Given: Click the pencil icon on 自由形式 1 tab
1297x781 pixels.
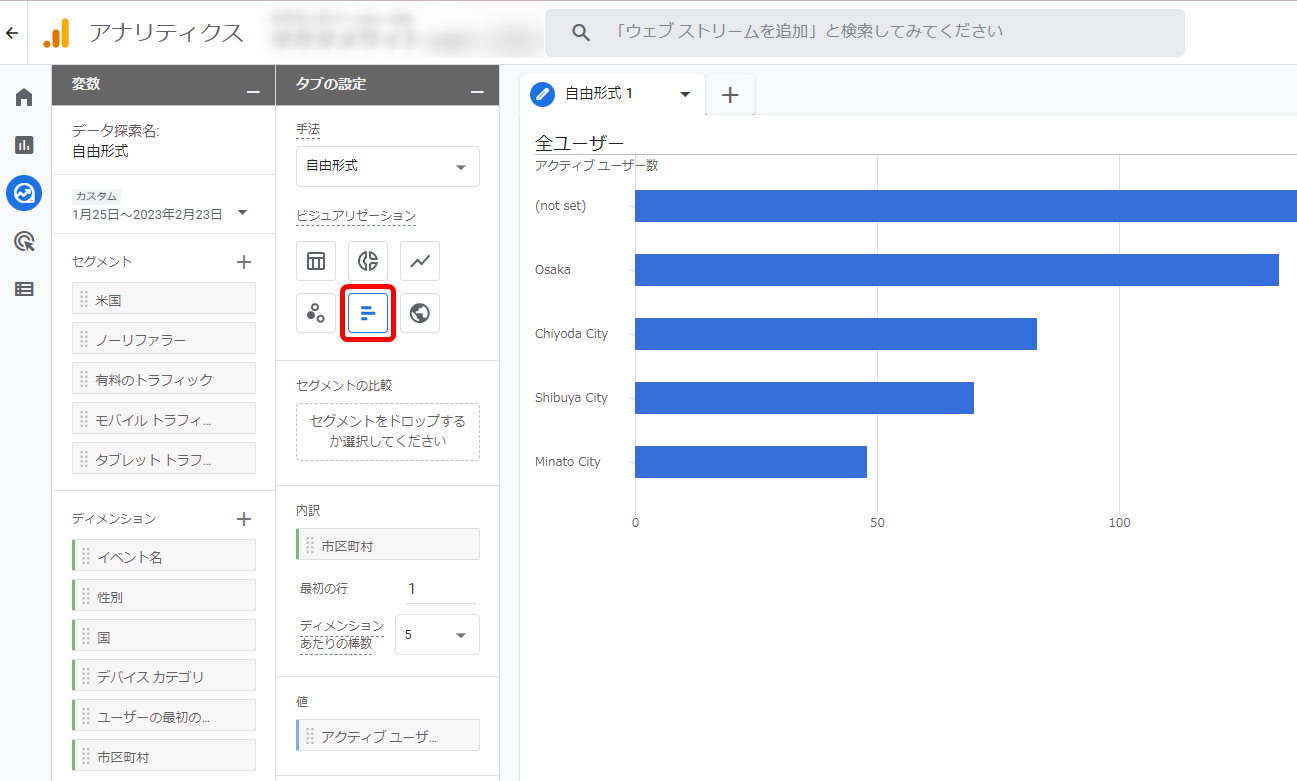Looking at the screenshot, I should tap(542, 94).
